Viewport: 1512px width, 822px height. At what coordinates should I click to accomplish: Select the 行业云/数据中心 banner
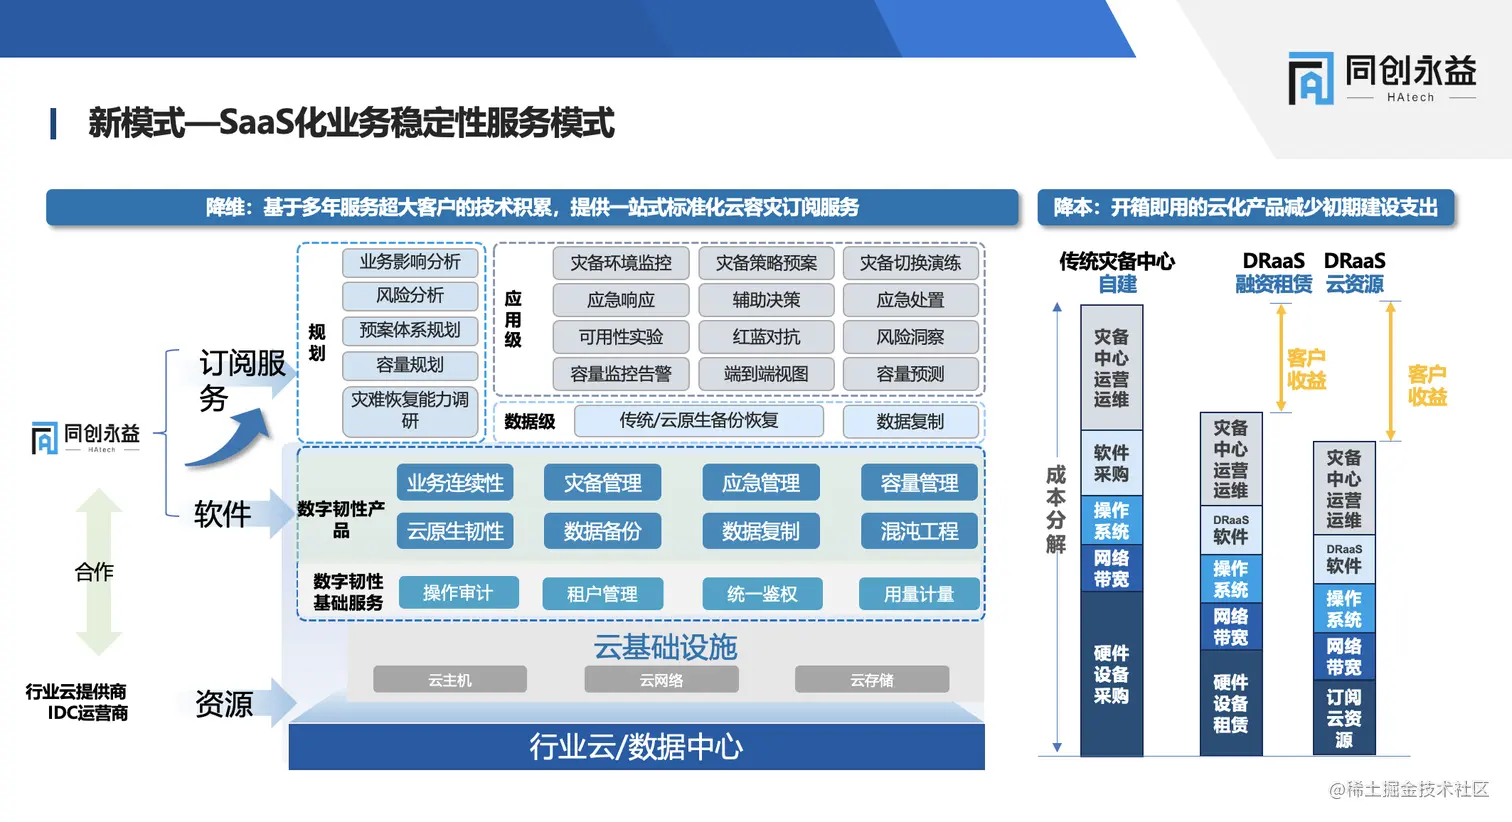pyautogui.click(x=635, y=746)
